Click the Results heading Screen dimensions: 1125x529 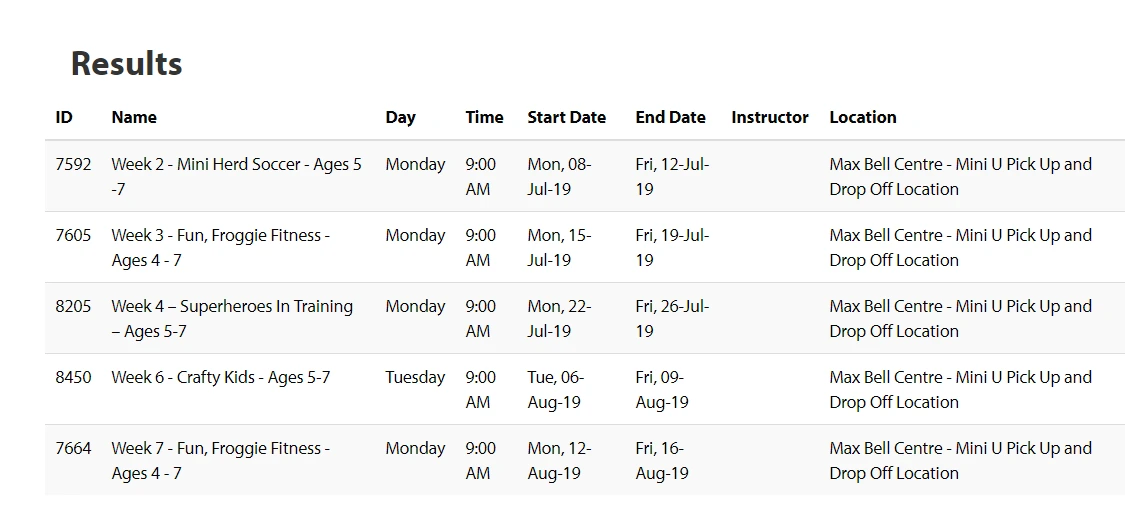coord(126,64)
